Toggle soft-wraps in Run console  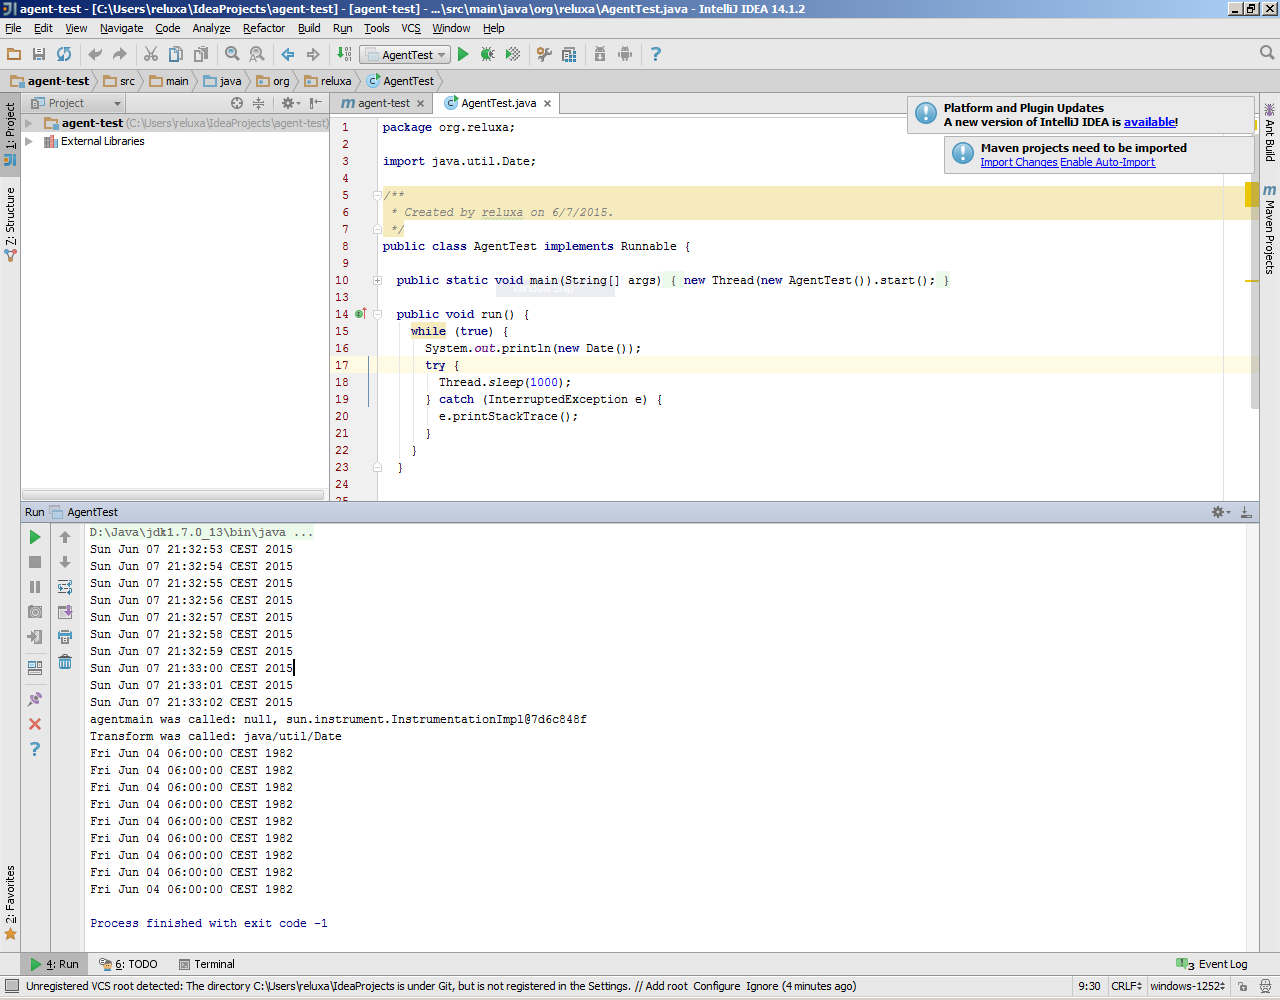click(65, 587)
